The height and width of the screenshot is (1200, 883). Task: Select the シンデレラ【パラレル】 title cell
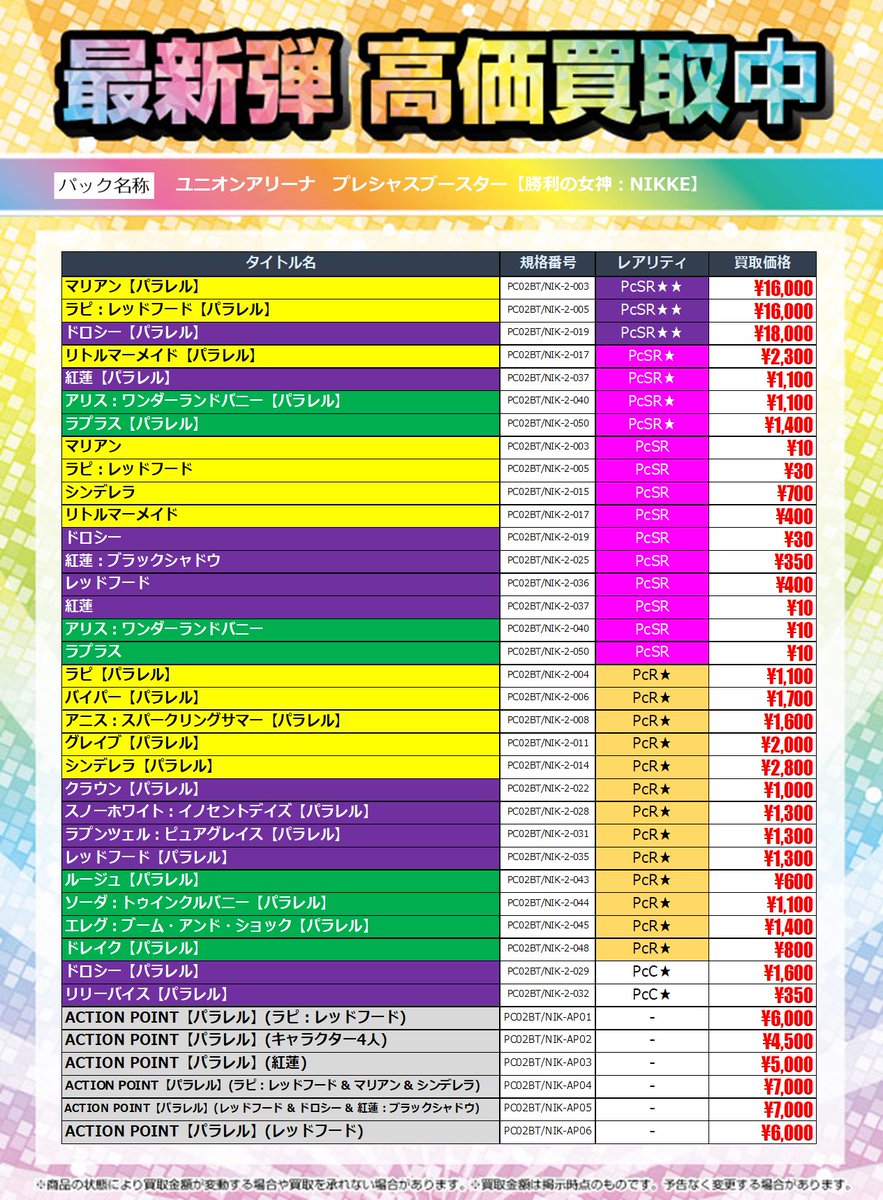click(x=281, y=767)
